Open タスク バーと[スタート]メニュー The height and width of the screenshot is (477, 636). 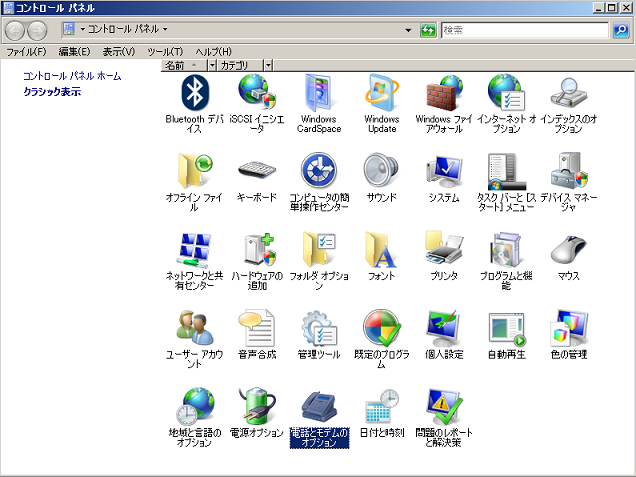coord(506,172)
